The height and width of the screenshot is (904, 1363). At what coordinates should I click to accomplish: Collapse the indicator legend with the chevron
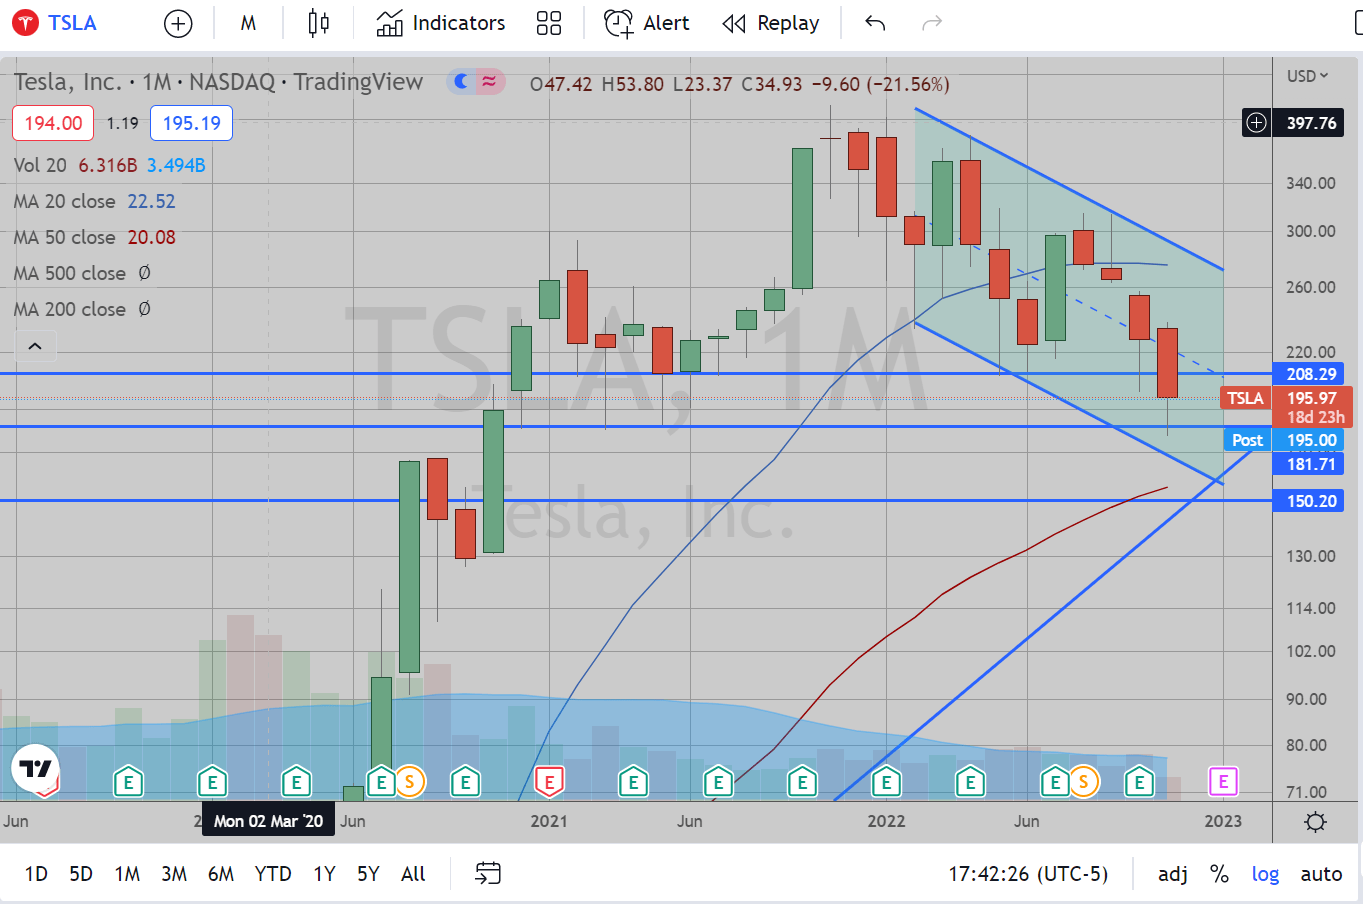(35, 346)
